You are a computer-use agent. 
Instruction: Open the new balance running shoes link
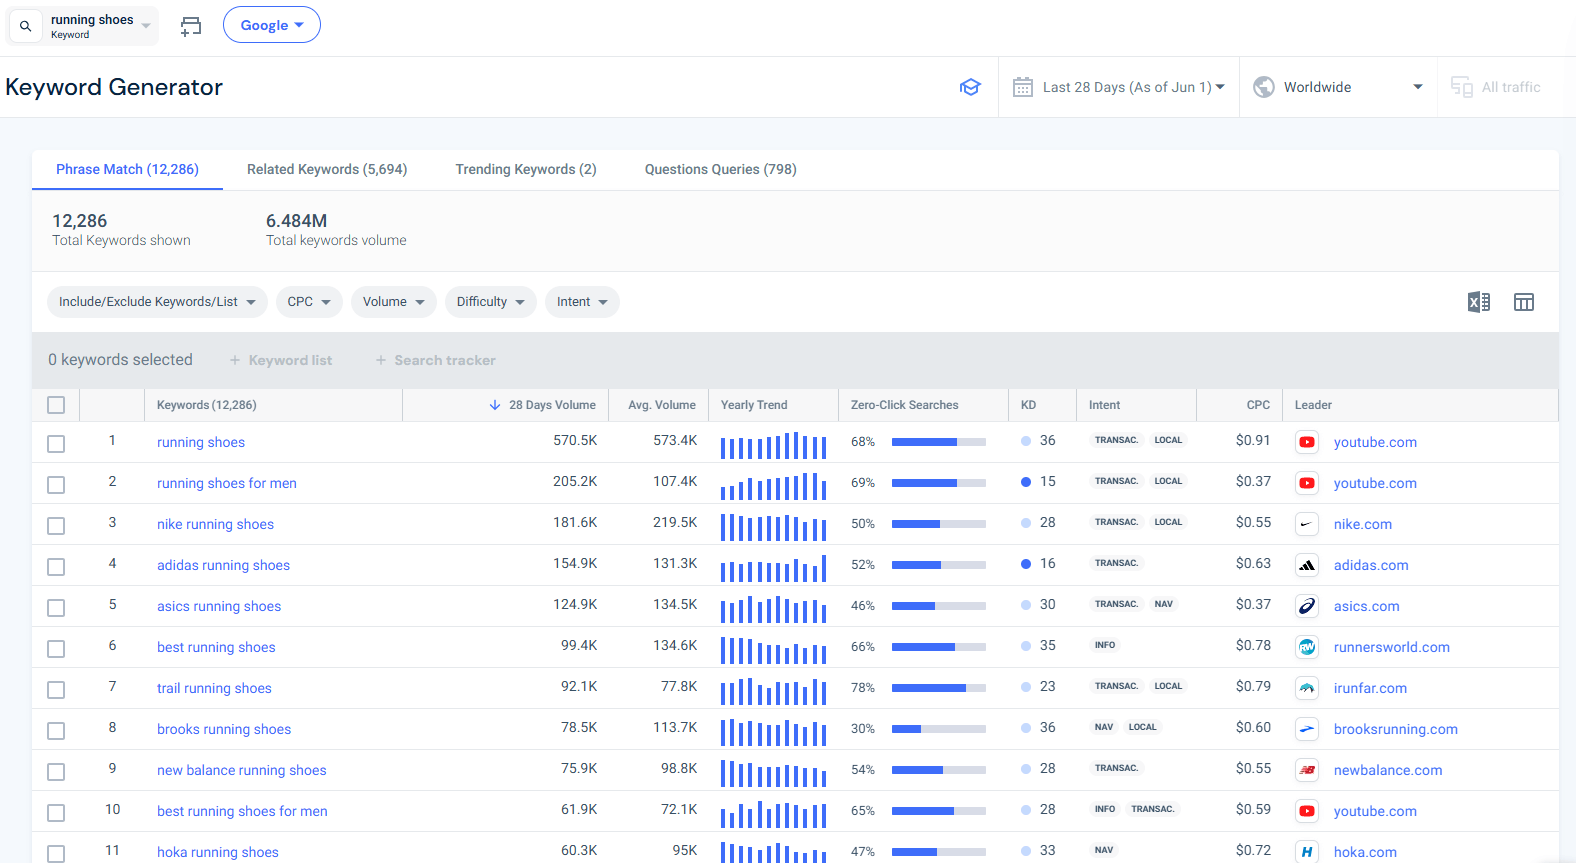241,770
